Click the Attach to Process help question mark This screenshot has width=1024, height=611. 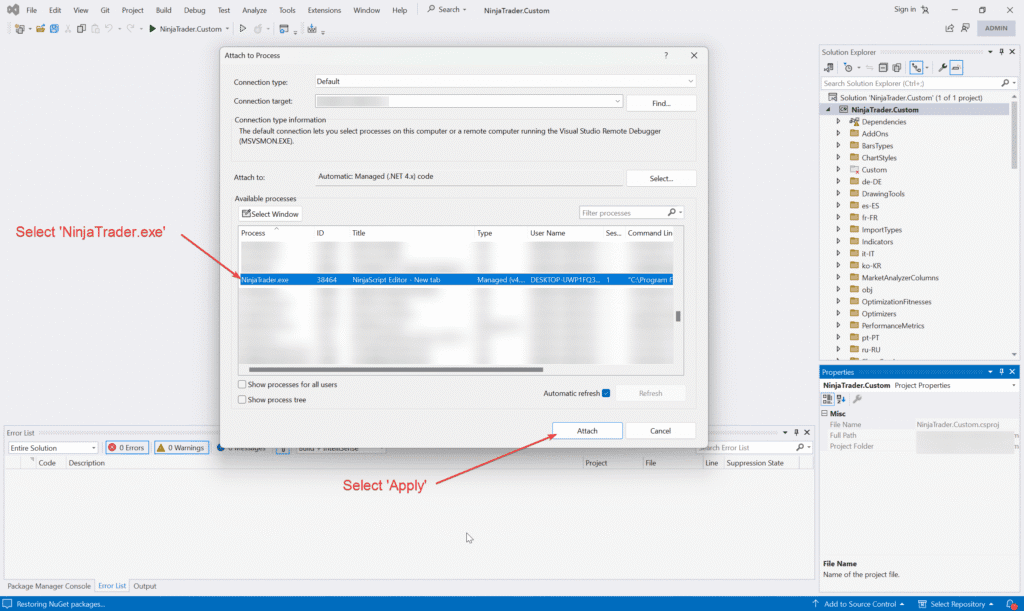[x=666, y=55]
